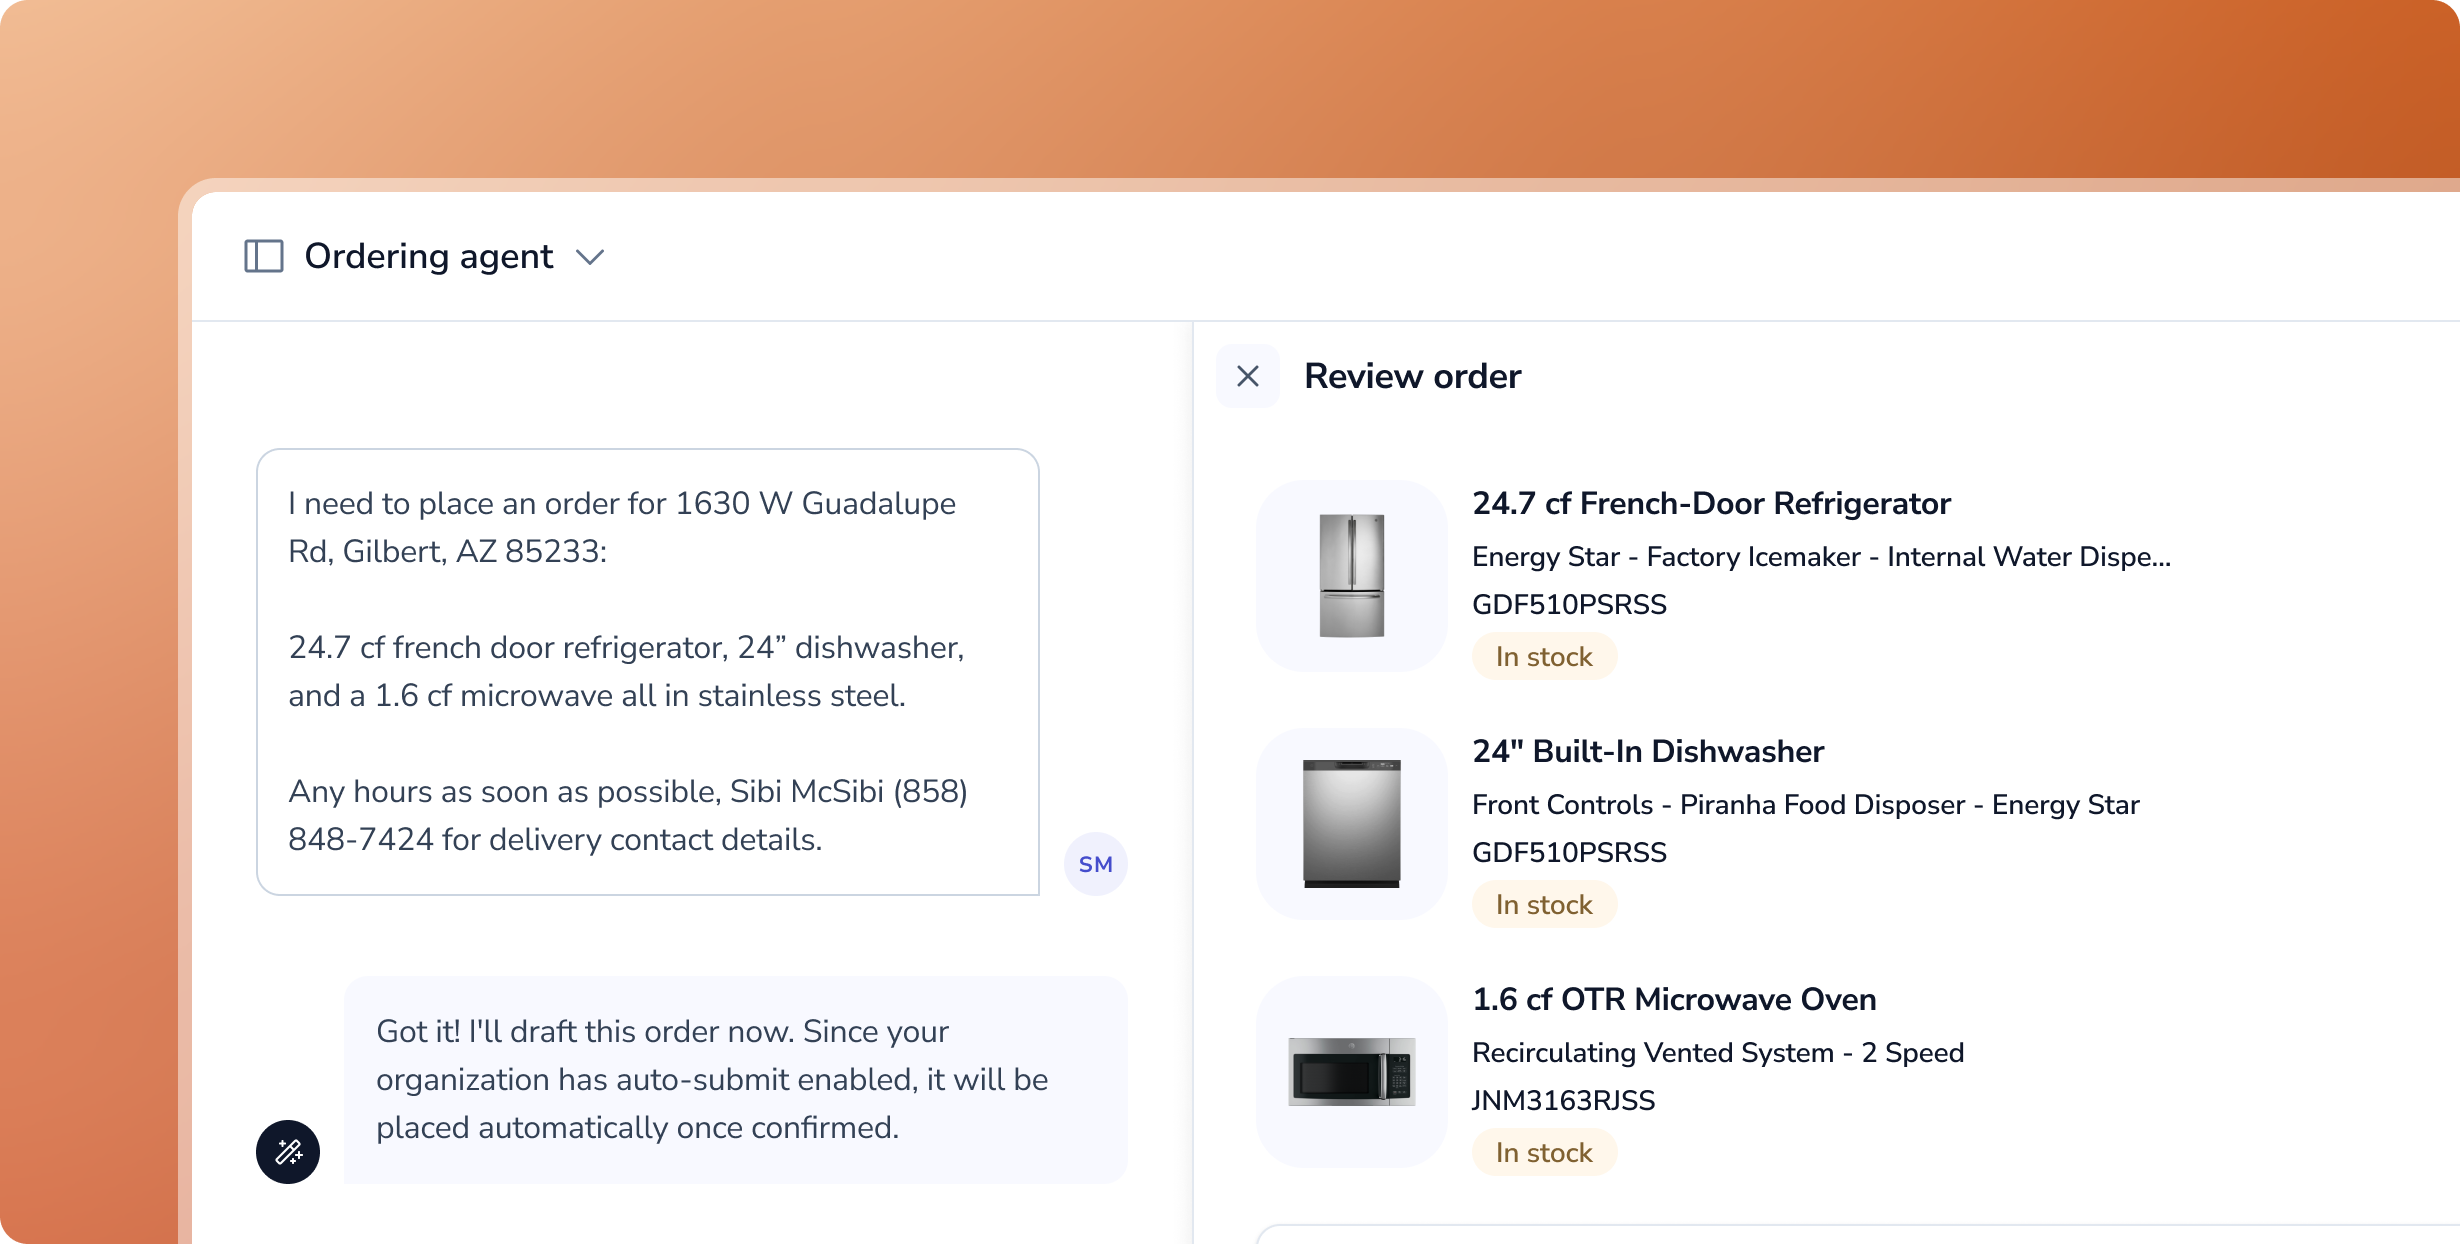Click Recirculating Vented System description

(1718, 1052)
